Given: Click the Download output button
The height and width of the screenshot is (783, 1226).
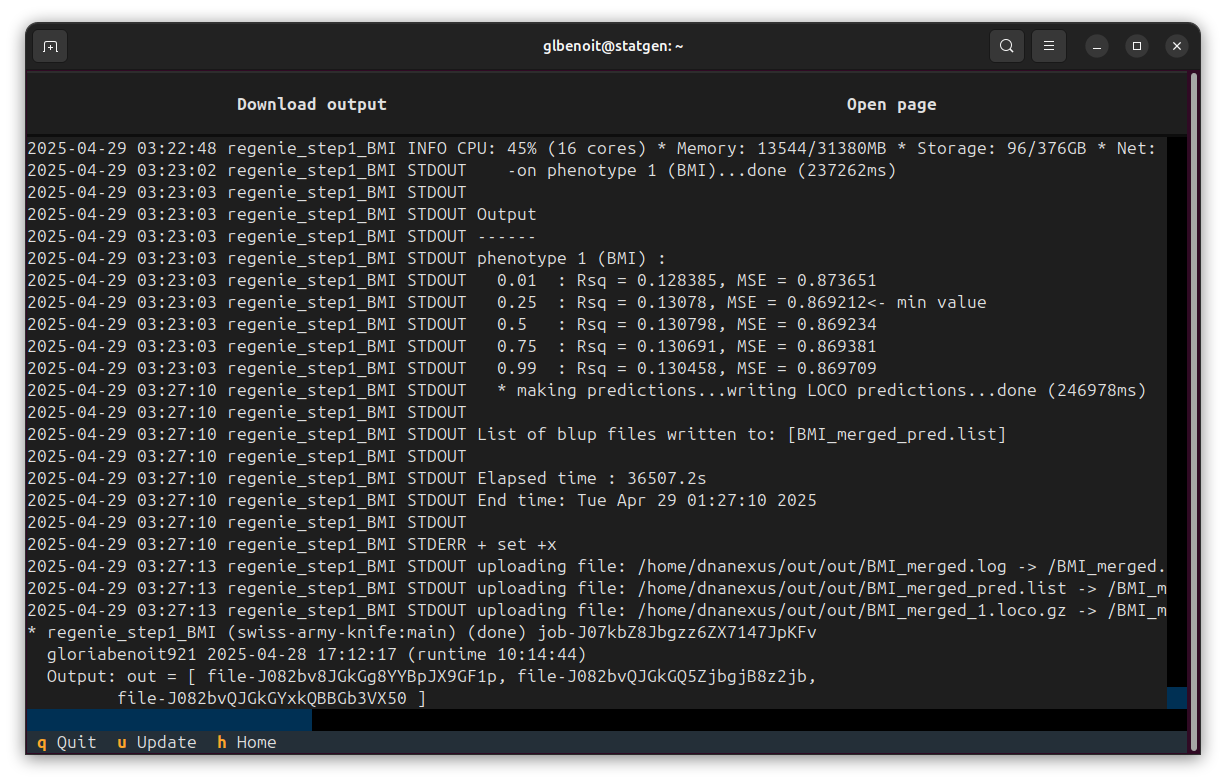Looking at the screenshot, I should tap(312, 104).
